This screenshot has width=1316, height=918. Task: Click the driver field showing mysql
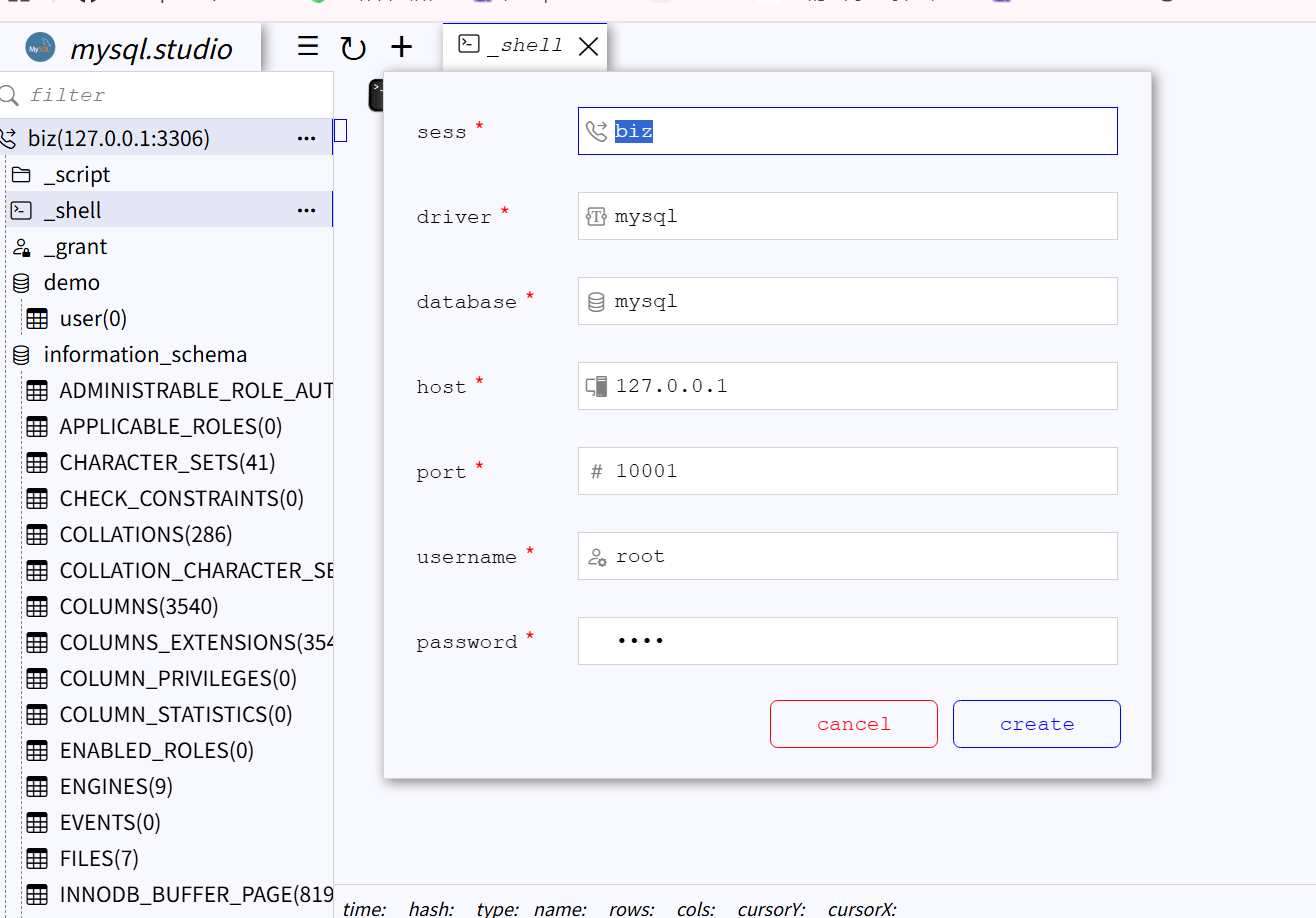847,216
